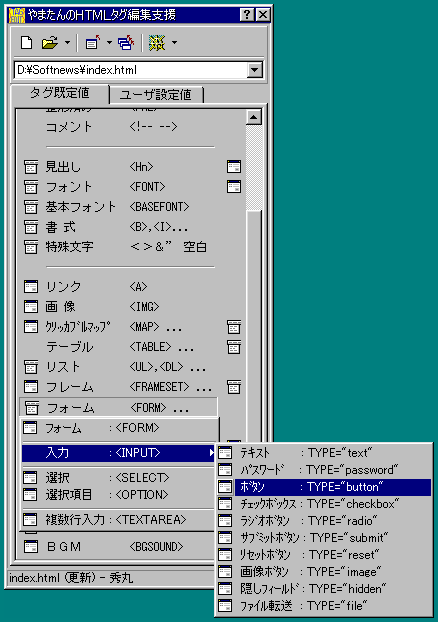Choose ボタン TYPE="button" submenu item
438x622 pixels.
click(324, 487)
